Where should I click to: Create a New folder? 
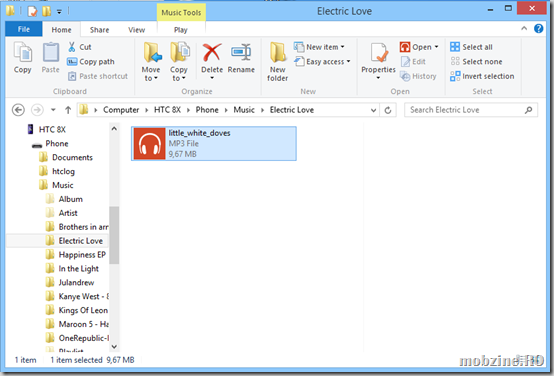click(278, 61)
